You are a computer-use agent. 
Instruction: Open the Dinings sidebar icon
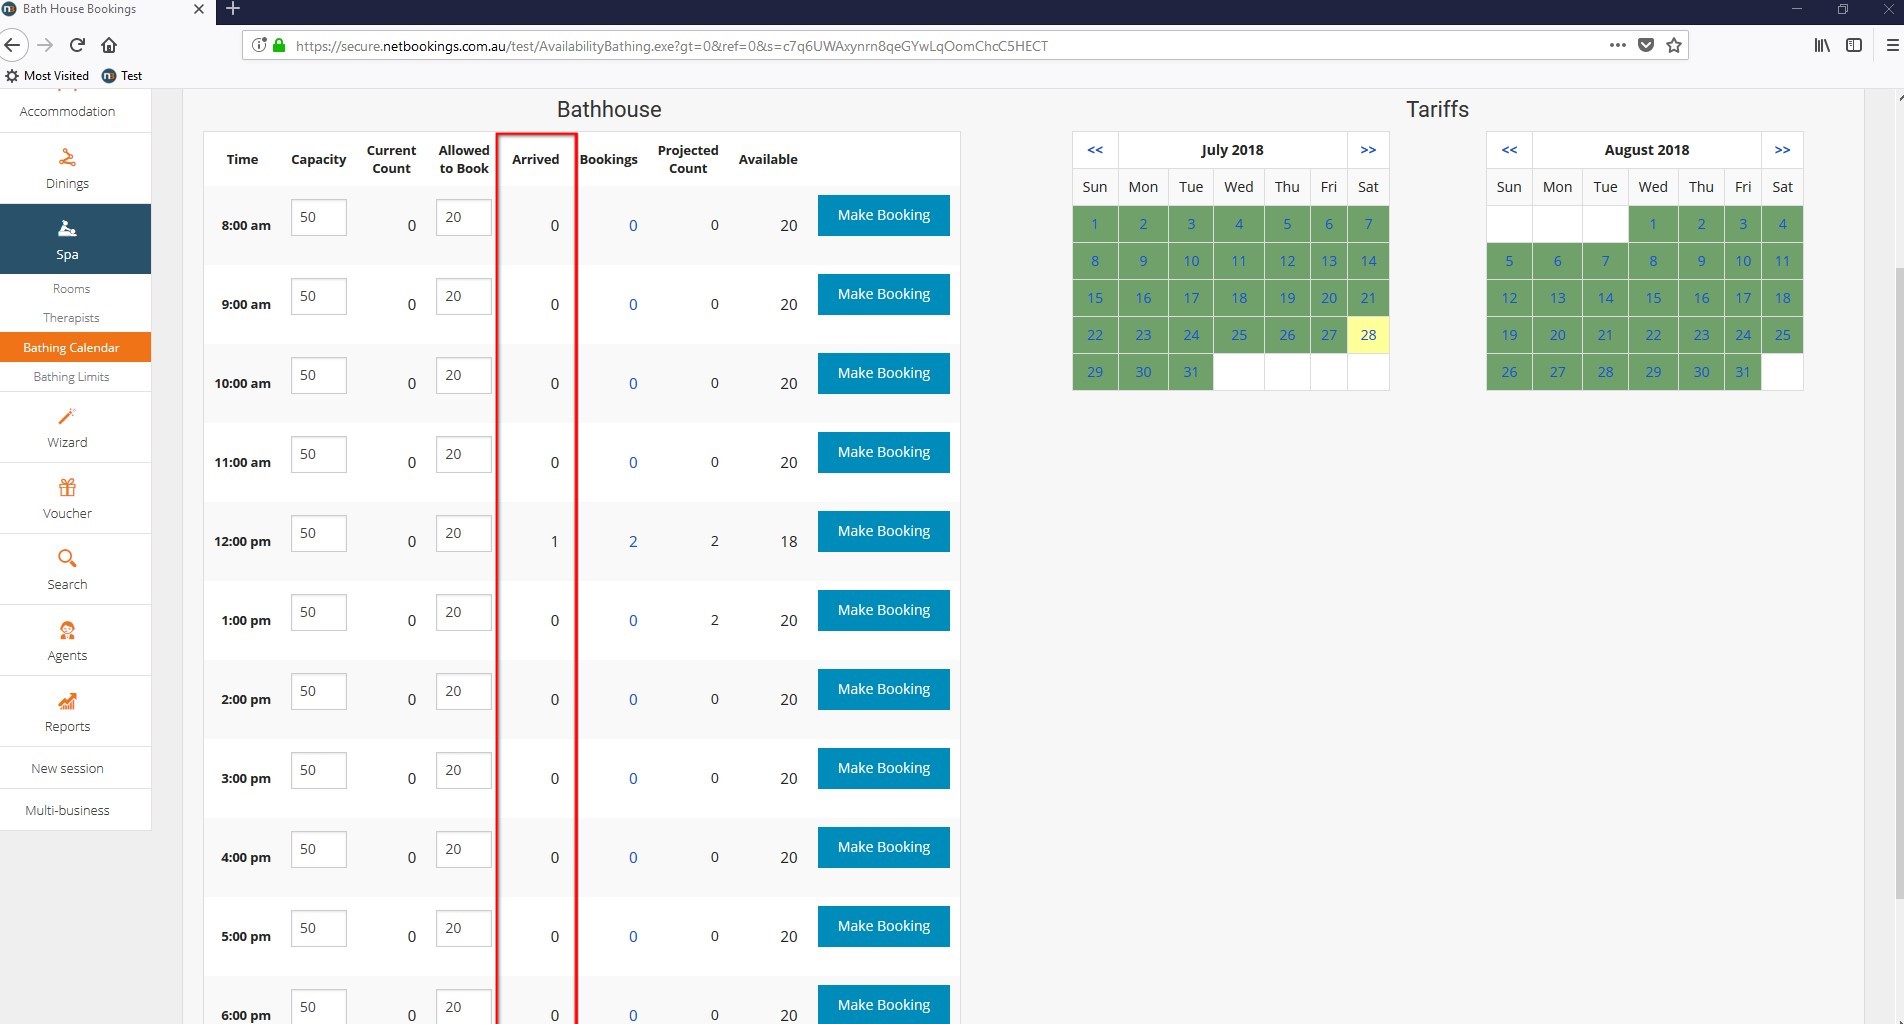click(x=67, y=158)
